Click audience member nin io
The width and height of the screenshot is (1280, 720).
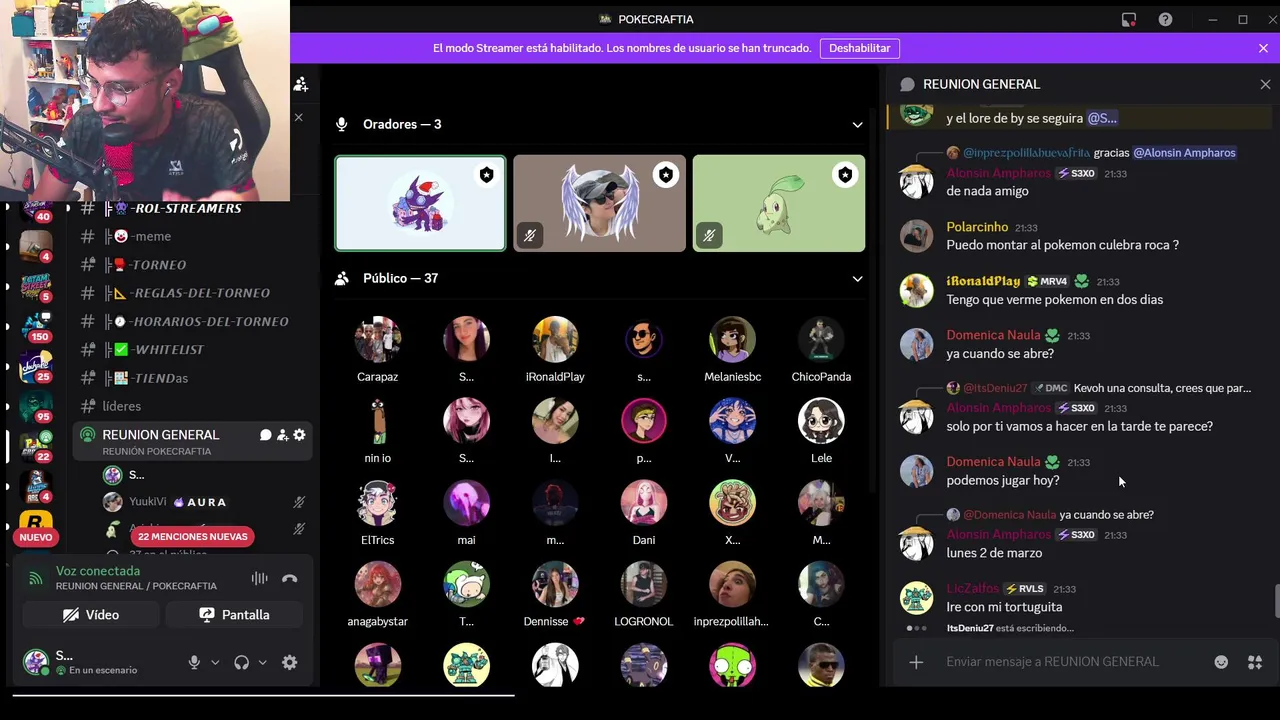378,431
